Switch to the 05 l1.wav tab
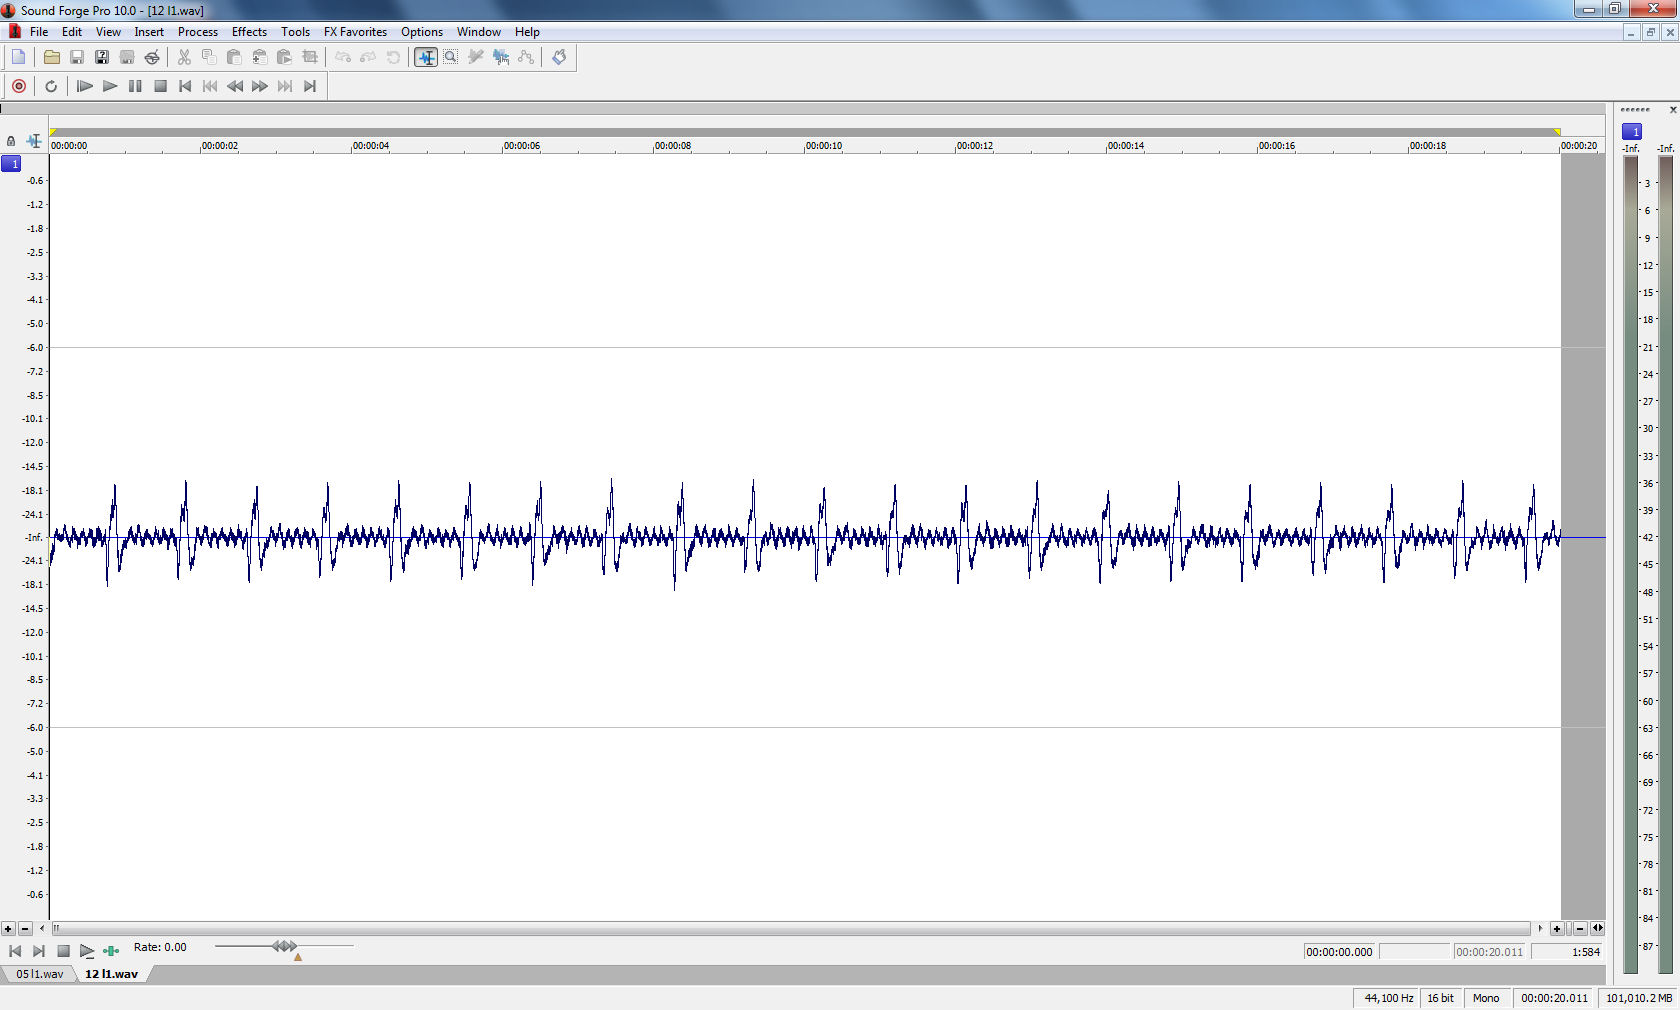Screen dimensions: 1680x1010 pos(39,974)
